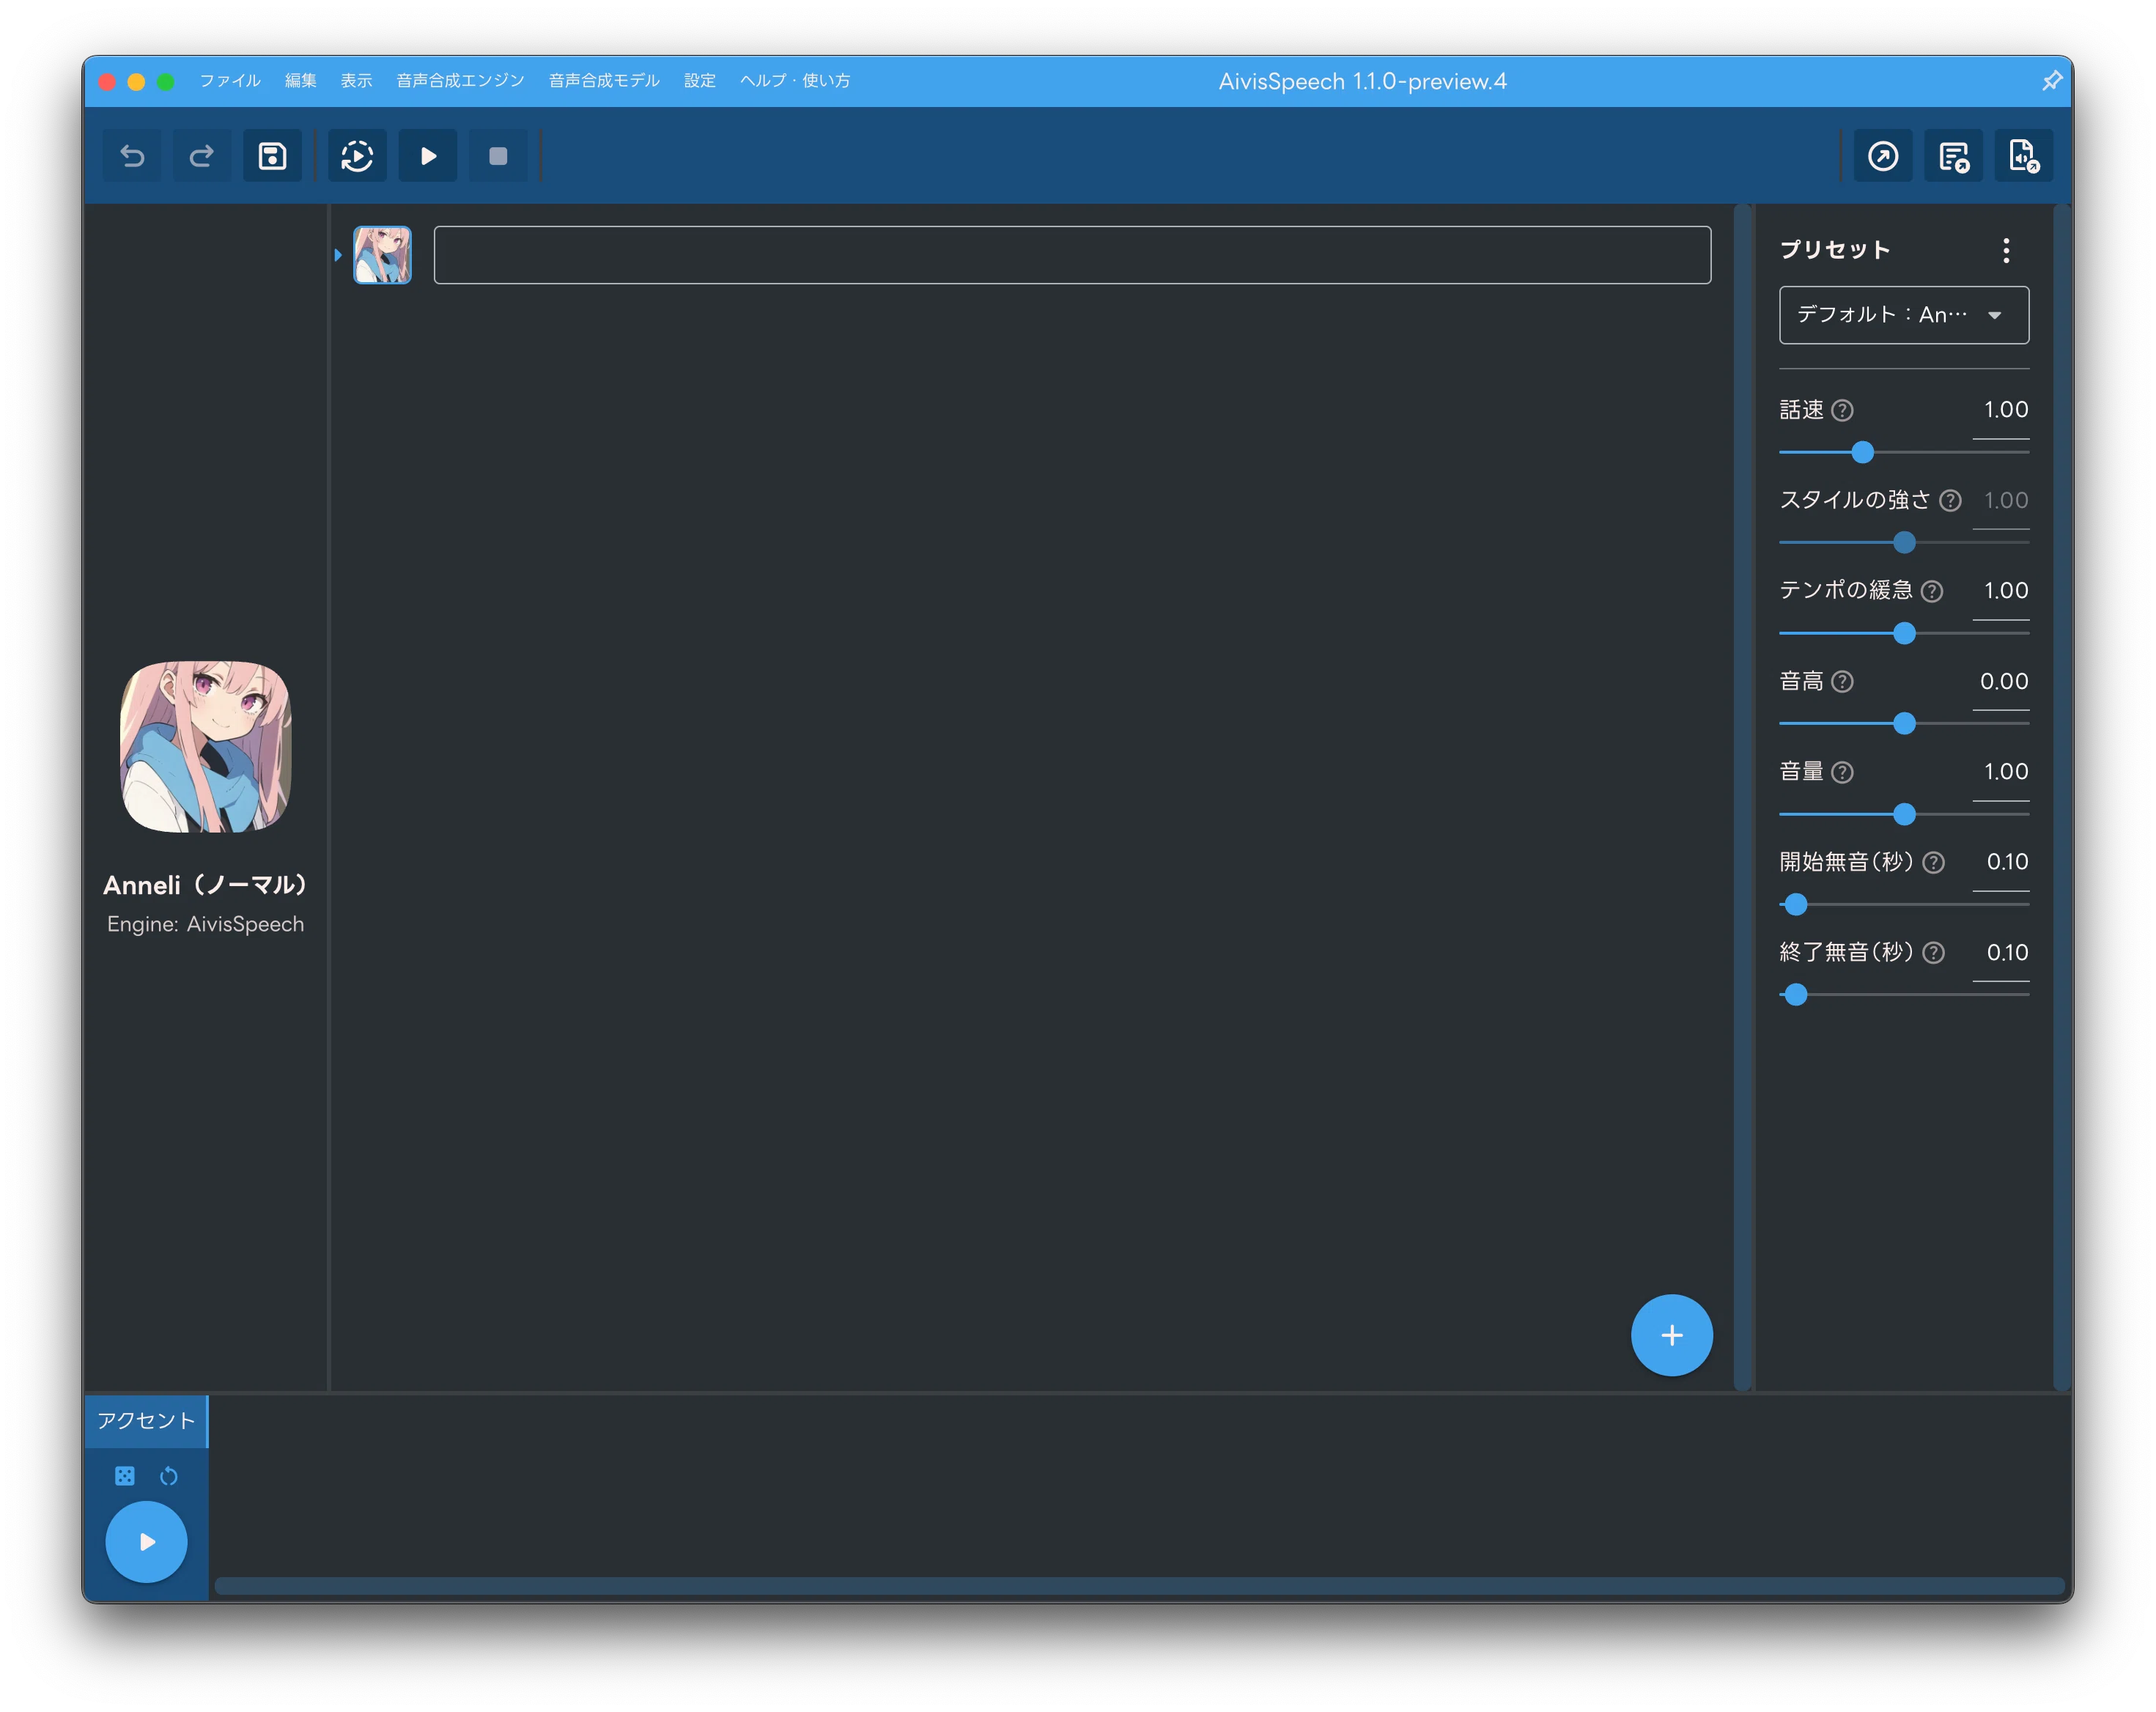Click the redo arrow button
Viewport: 2156px width, 1712px height.
point(202,156)
